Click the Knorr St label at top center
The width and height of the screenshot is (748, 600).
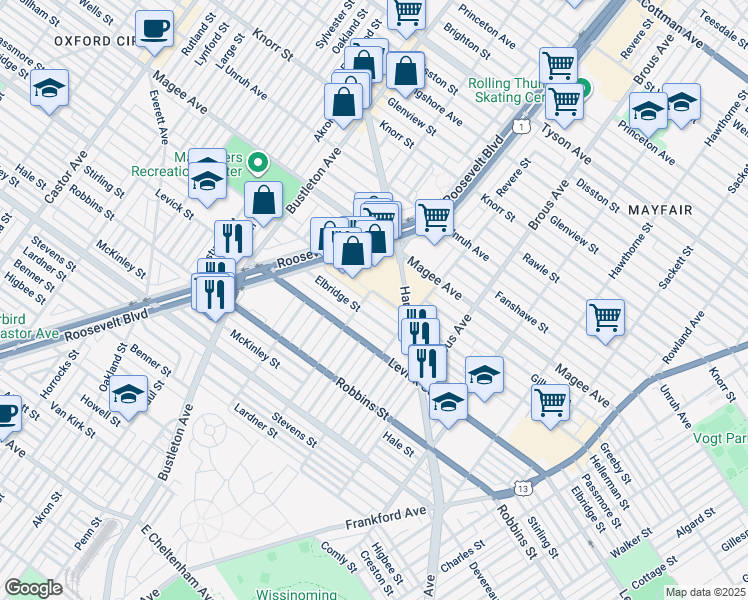[273, 44]
